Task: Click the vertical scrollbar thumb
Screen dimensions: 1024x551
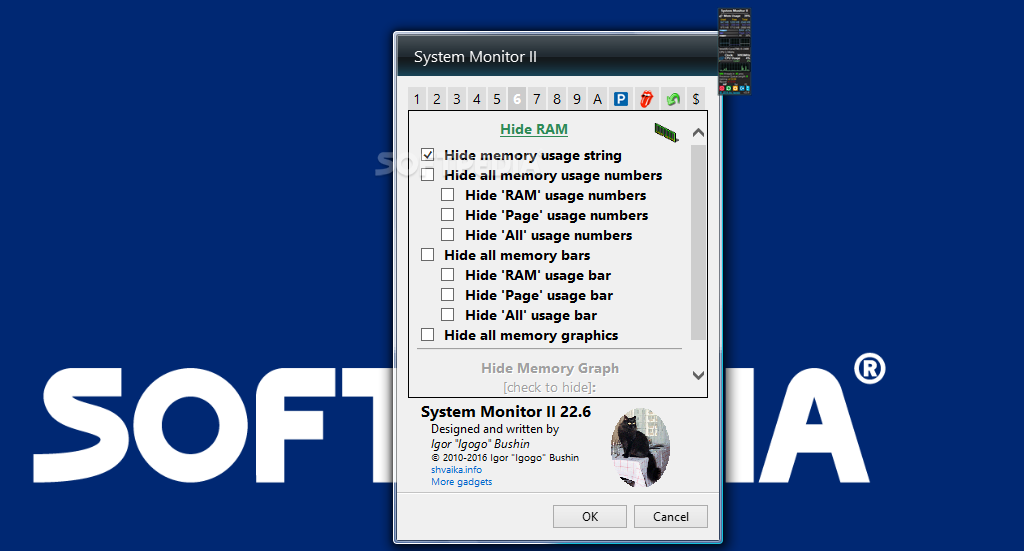Action: click(698, 242)
